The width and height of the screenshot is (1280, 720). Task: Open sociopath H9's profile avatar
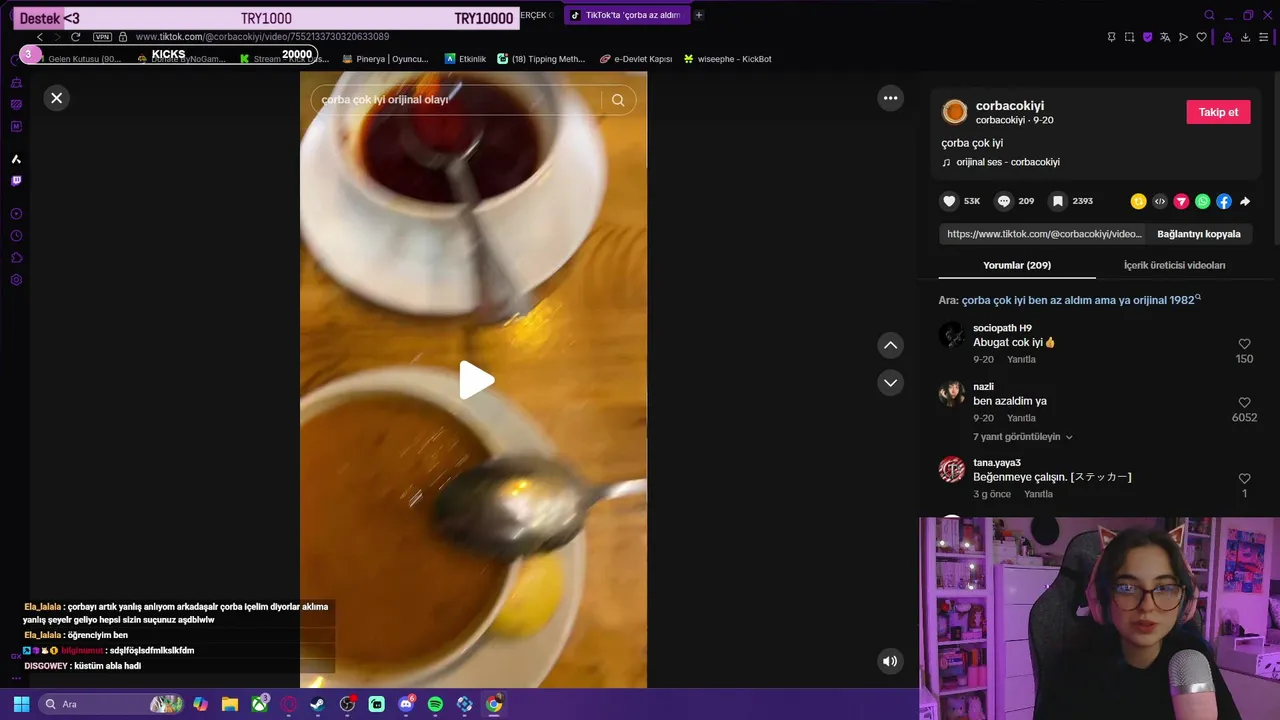952,335
